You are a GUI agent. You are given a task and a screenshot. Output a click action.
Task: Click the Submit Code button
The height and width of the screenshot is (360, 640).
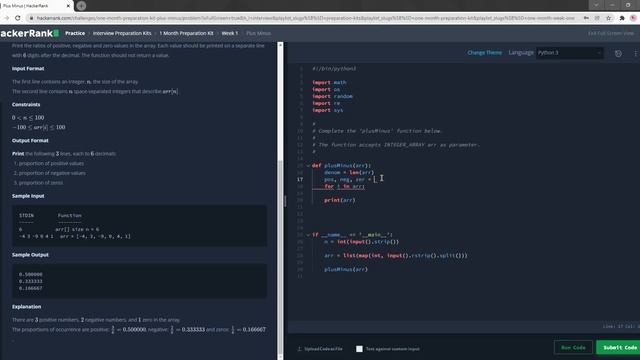(x=619, y=347)
